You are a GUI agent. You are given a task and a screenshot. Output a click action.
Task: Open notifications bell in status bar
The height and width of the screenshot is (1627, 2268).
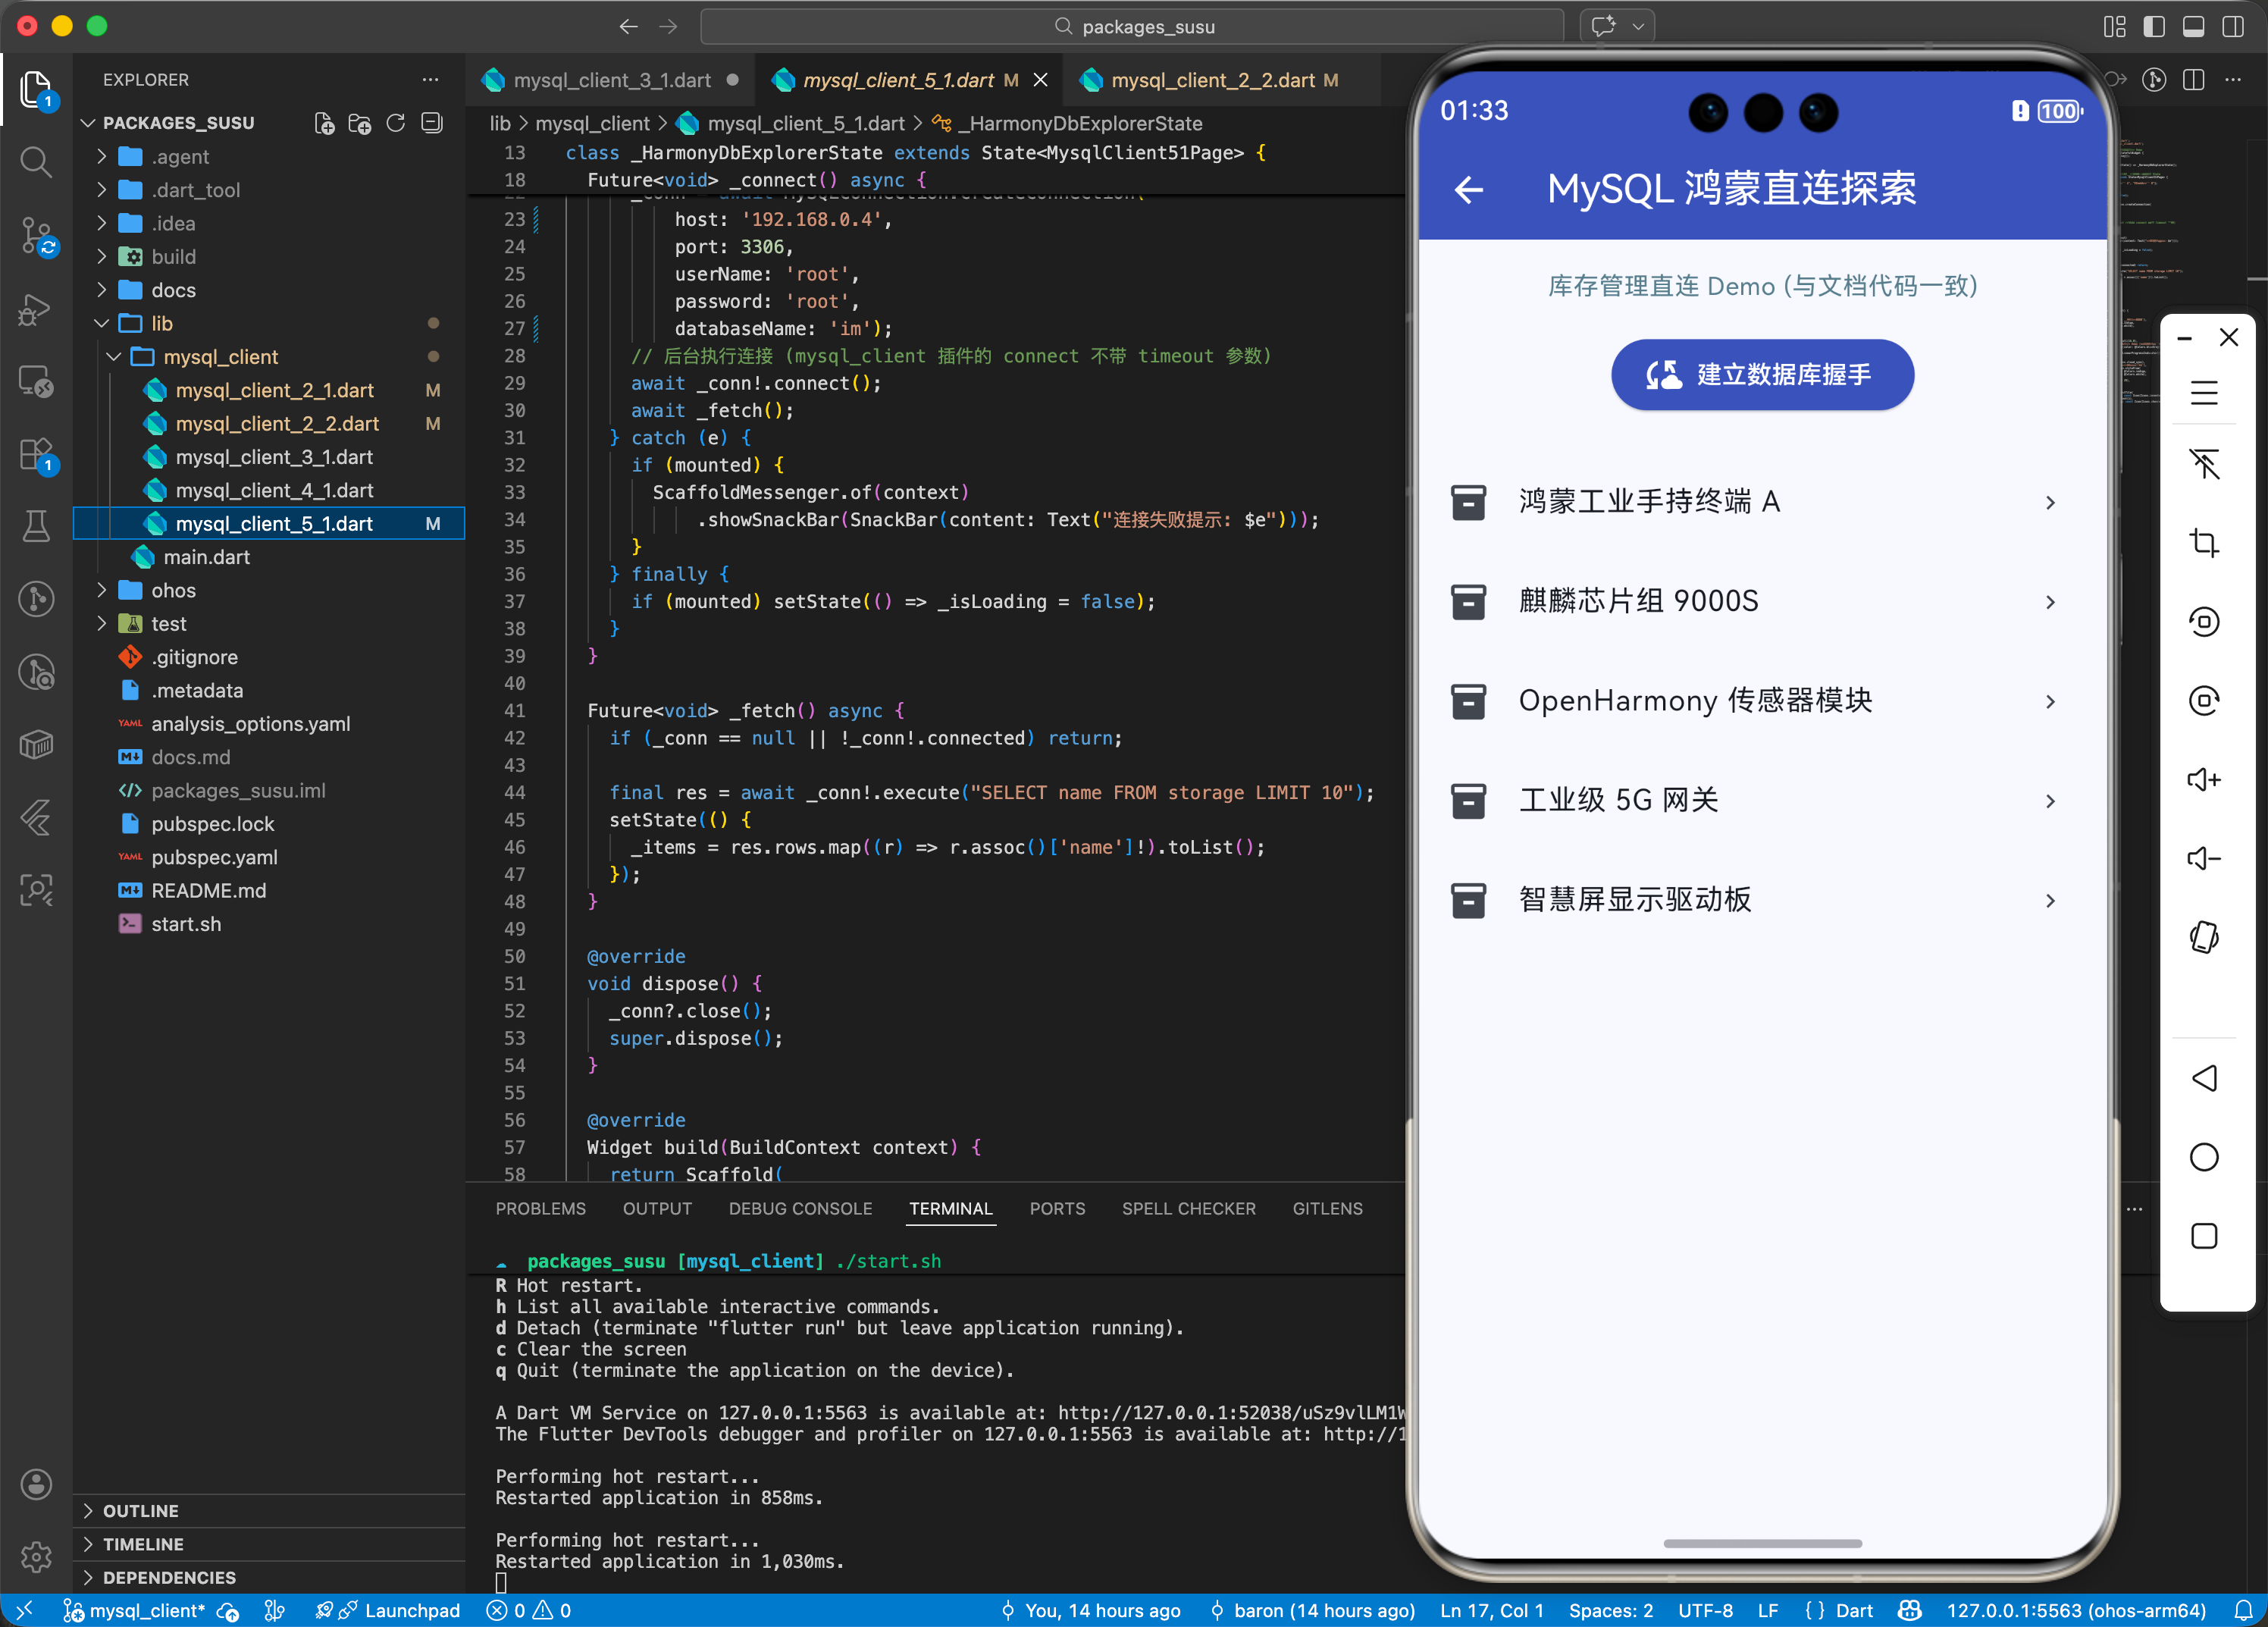click(x=2244, y=1611)
